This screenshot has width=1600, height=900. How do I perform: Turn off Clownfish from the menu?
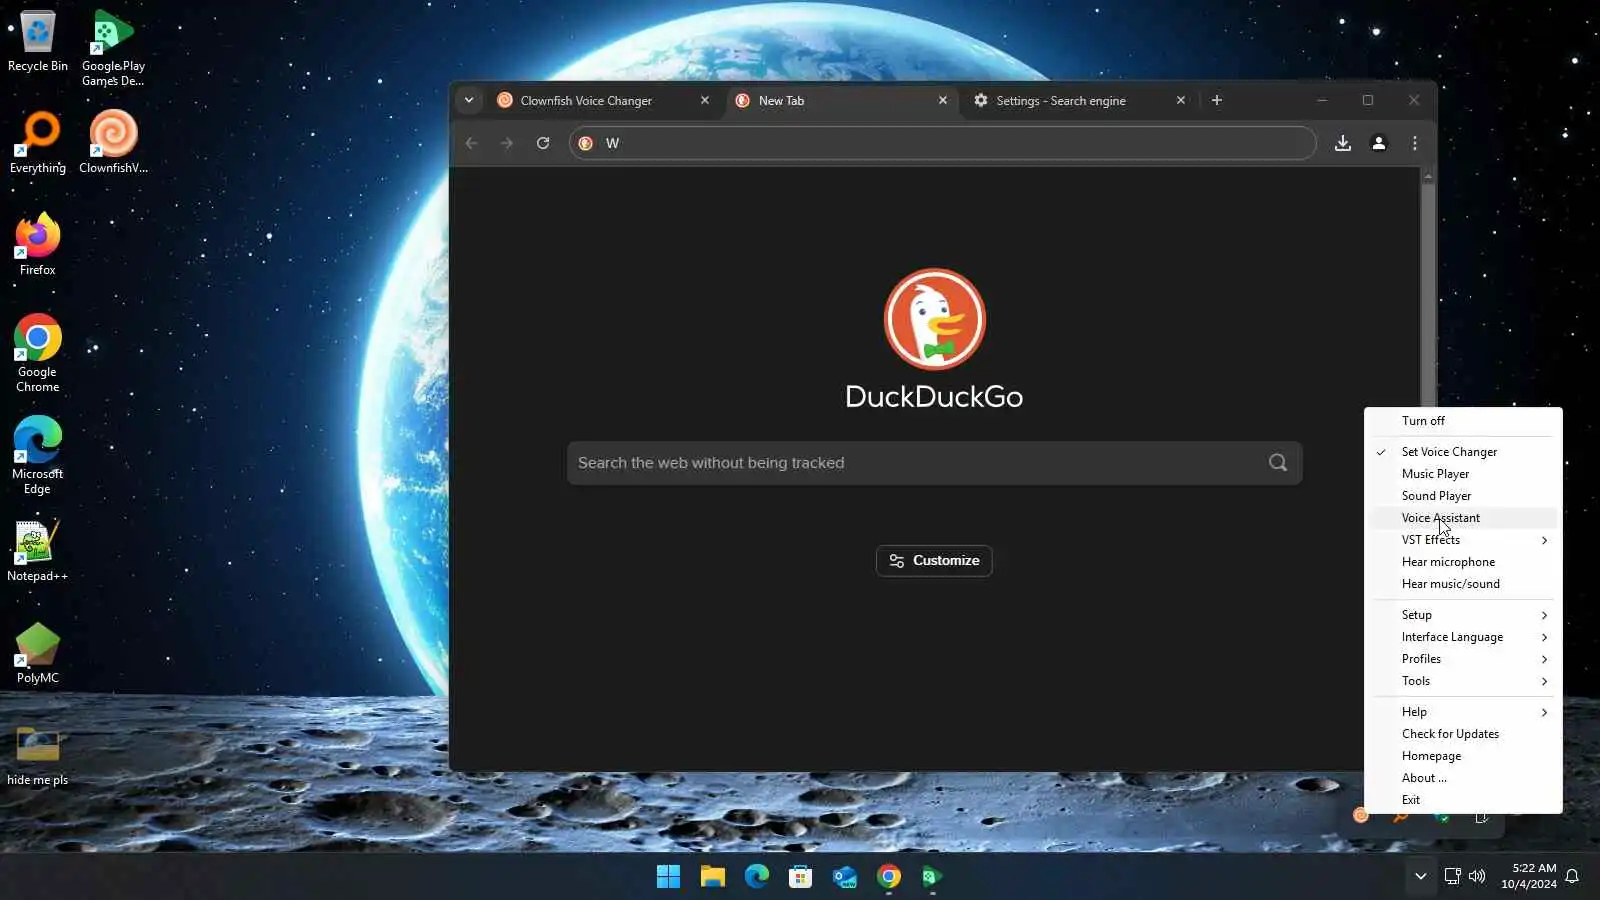coord(1463,421)
